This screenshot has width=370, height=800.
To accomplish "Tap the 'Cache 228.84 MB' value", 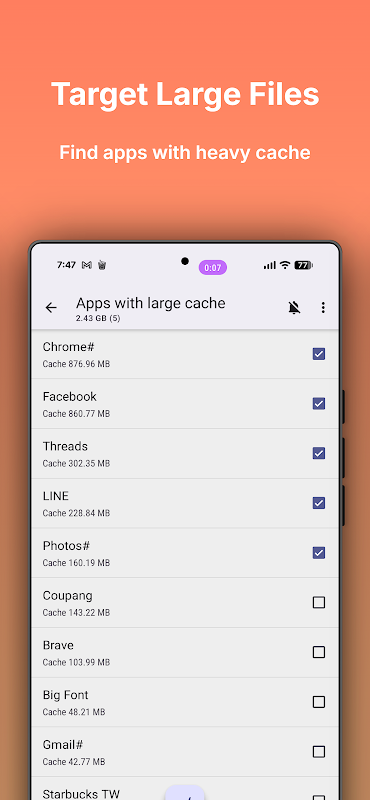I will coord(76,513).
